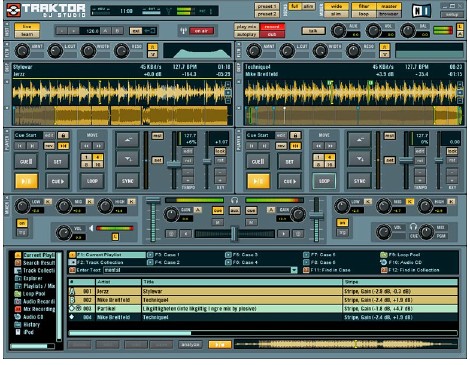Select Track Collection in browser tree
The height and width of the screenshot is (365, 470).
click(35, 271)
